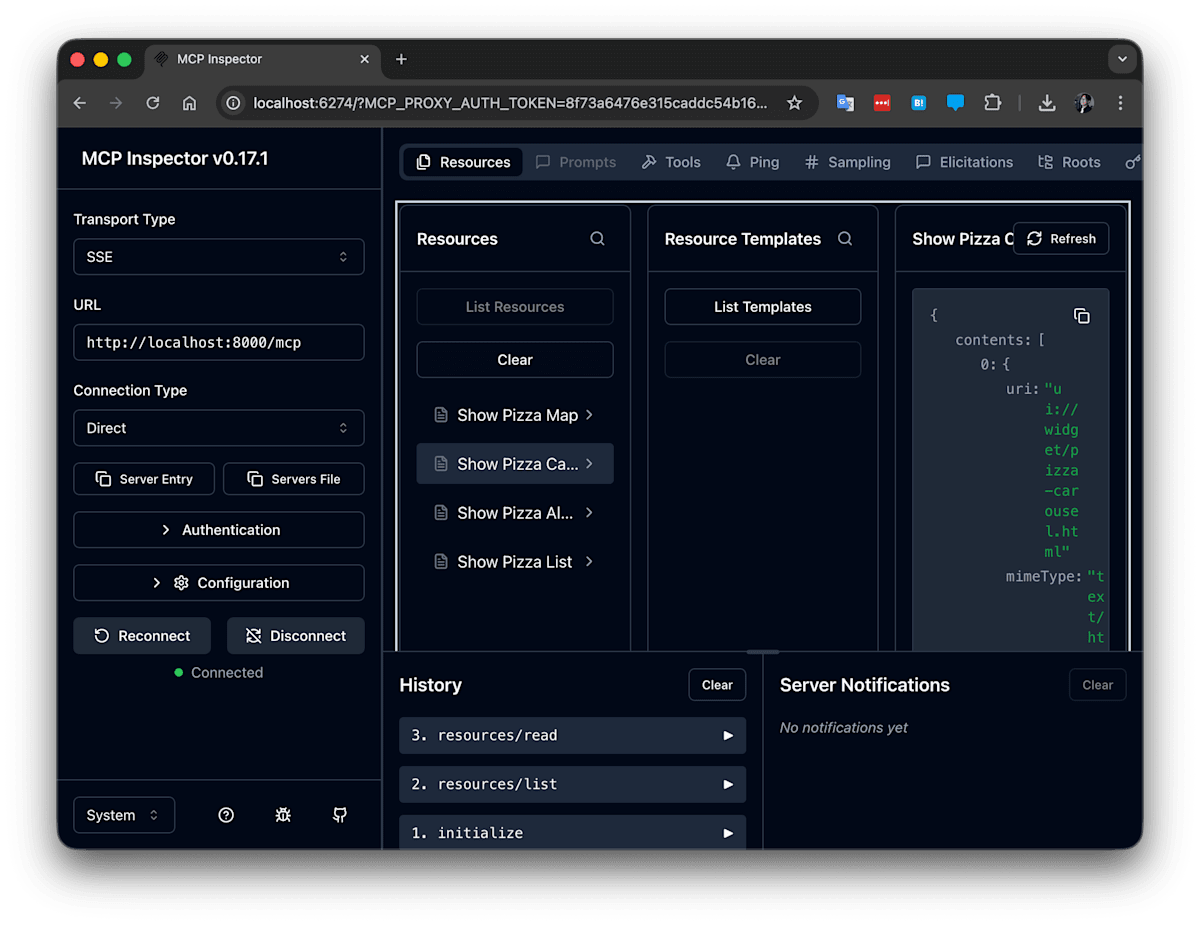Open the GitHub icon in the sidebar
The width and height of the screenshot is (1200, 925).
340,815
